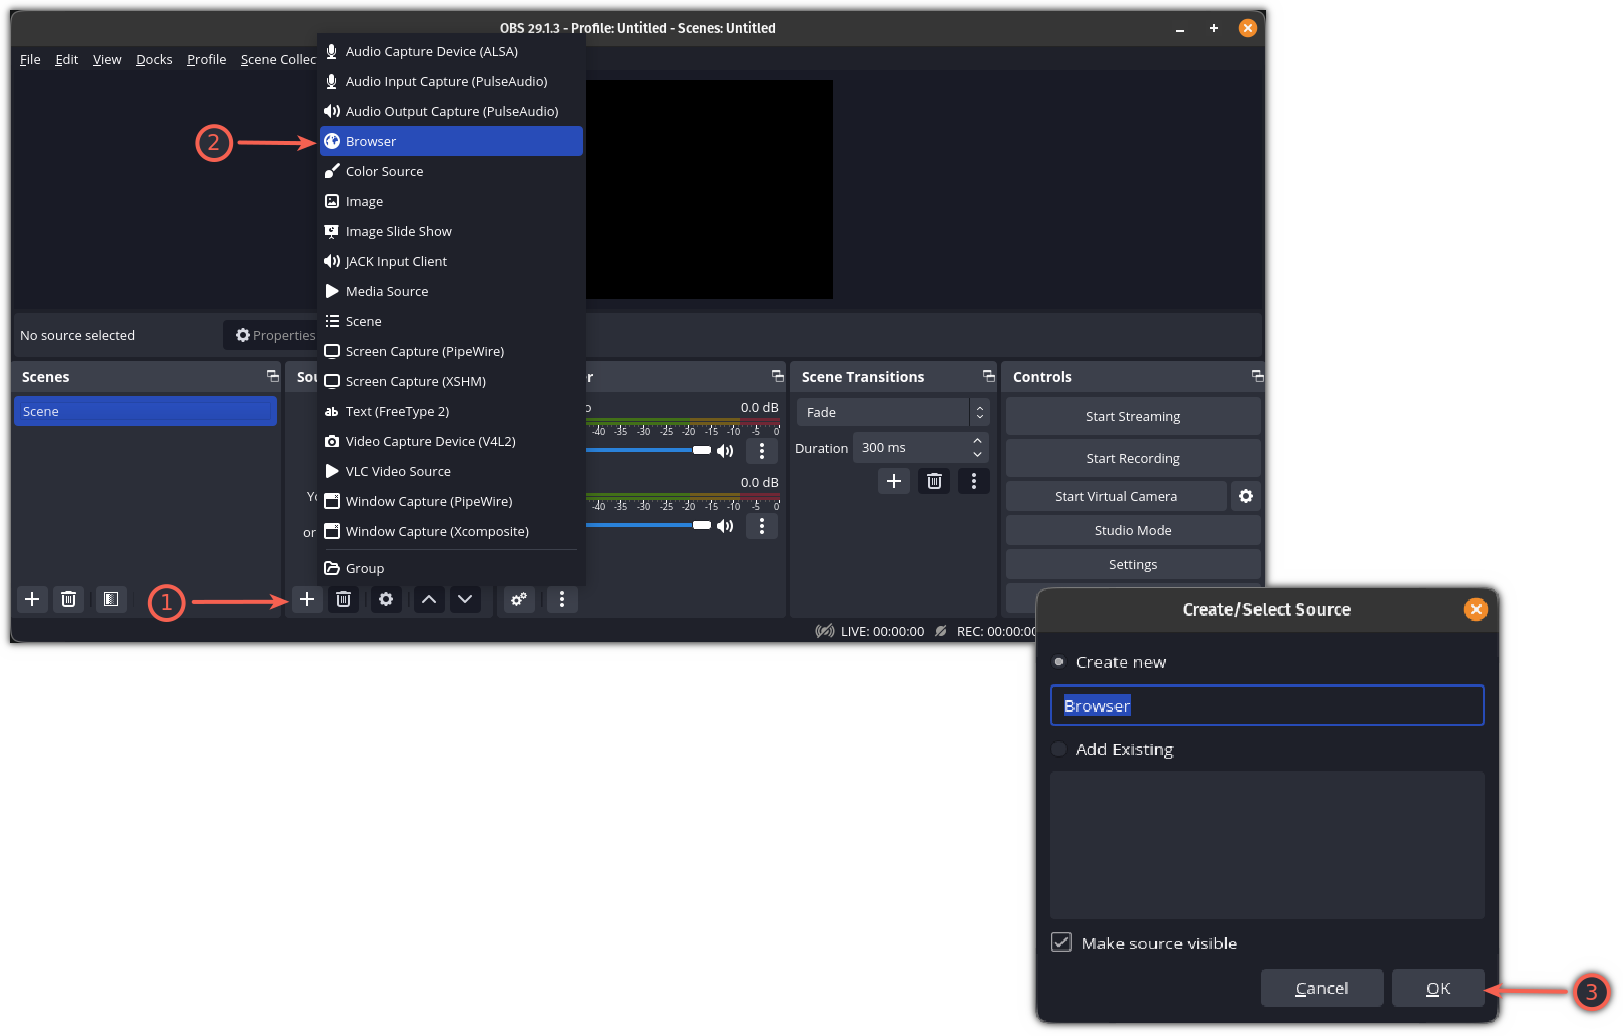Delete the selected scene using the trash icon
This screenshot has height=1036, width=1623.
68,599
